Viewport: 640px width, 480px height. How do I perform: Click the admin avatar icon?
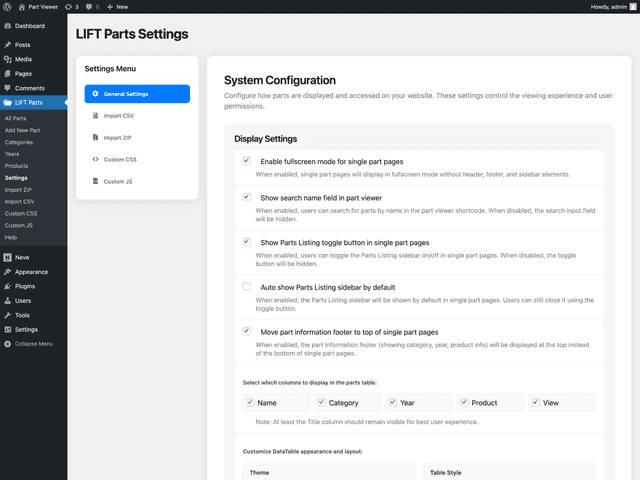(x=633, y=7)
